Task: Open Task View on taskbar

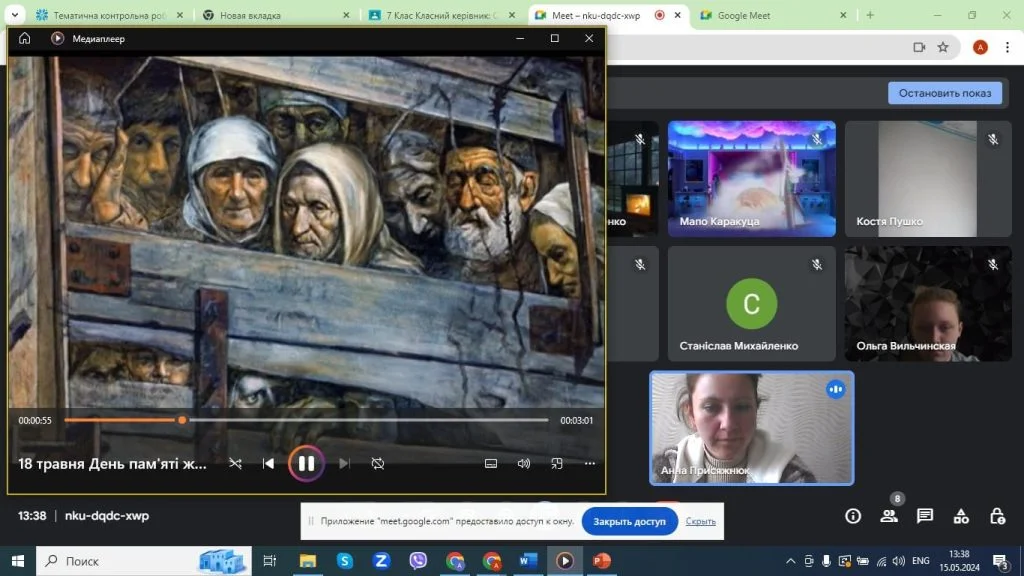Action: click(x=269, y=561)
